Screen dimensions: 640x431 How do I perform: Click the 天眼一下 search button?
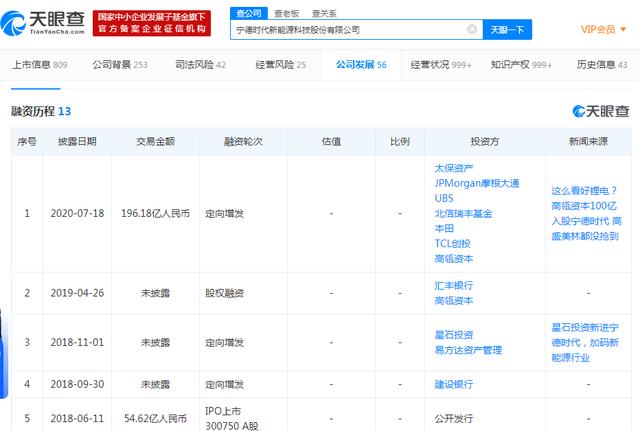point(507,30)
